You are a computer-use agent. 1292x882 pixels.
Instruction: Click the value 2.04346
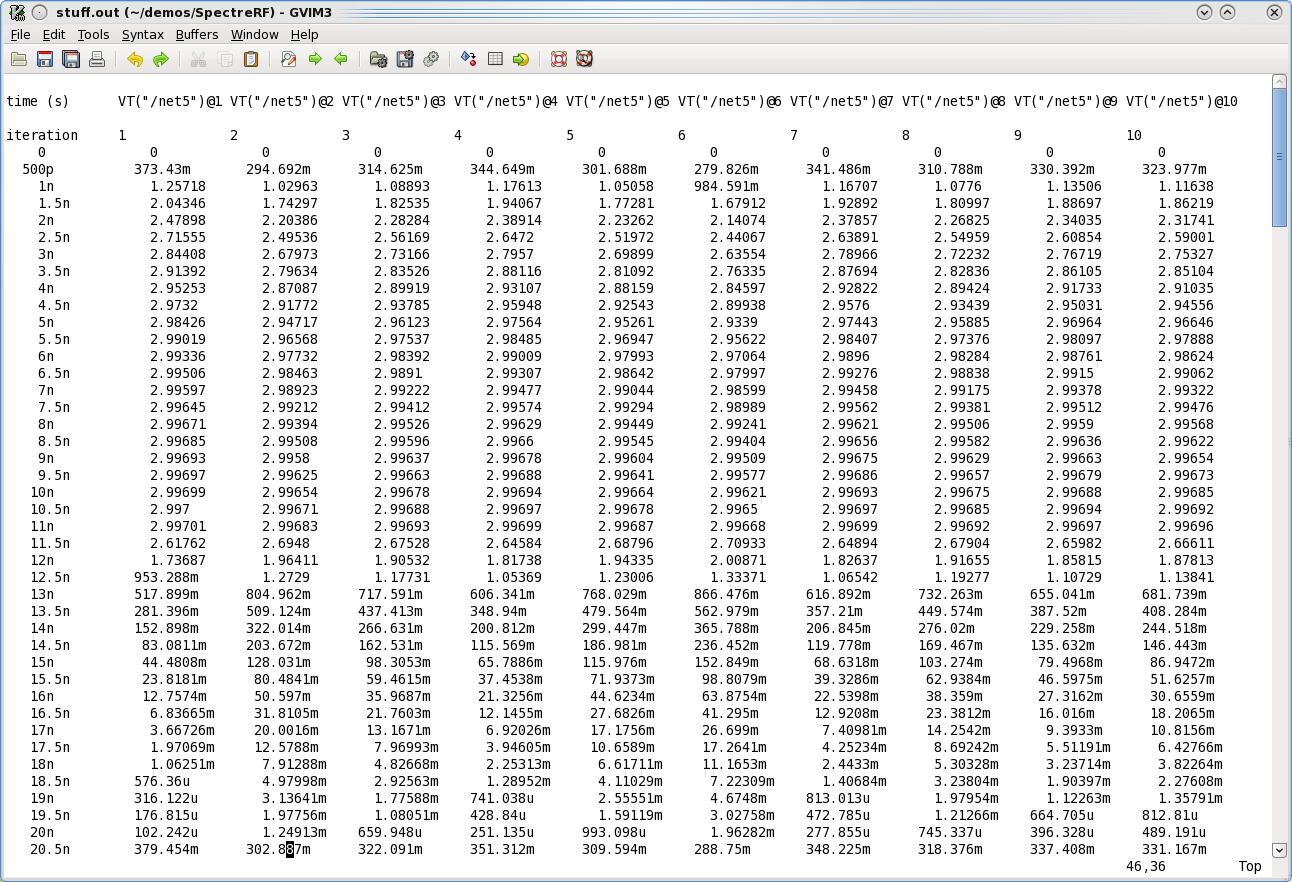tap(178, 203)
